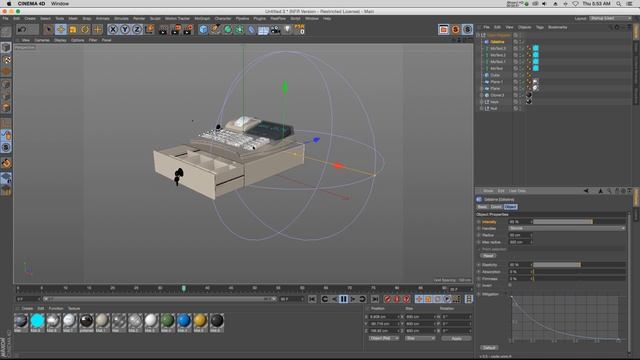Activate the Move tool
The height and width of the screenshot is (360, 640).
coord(61,29)
